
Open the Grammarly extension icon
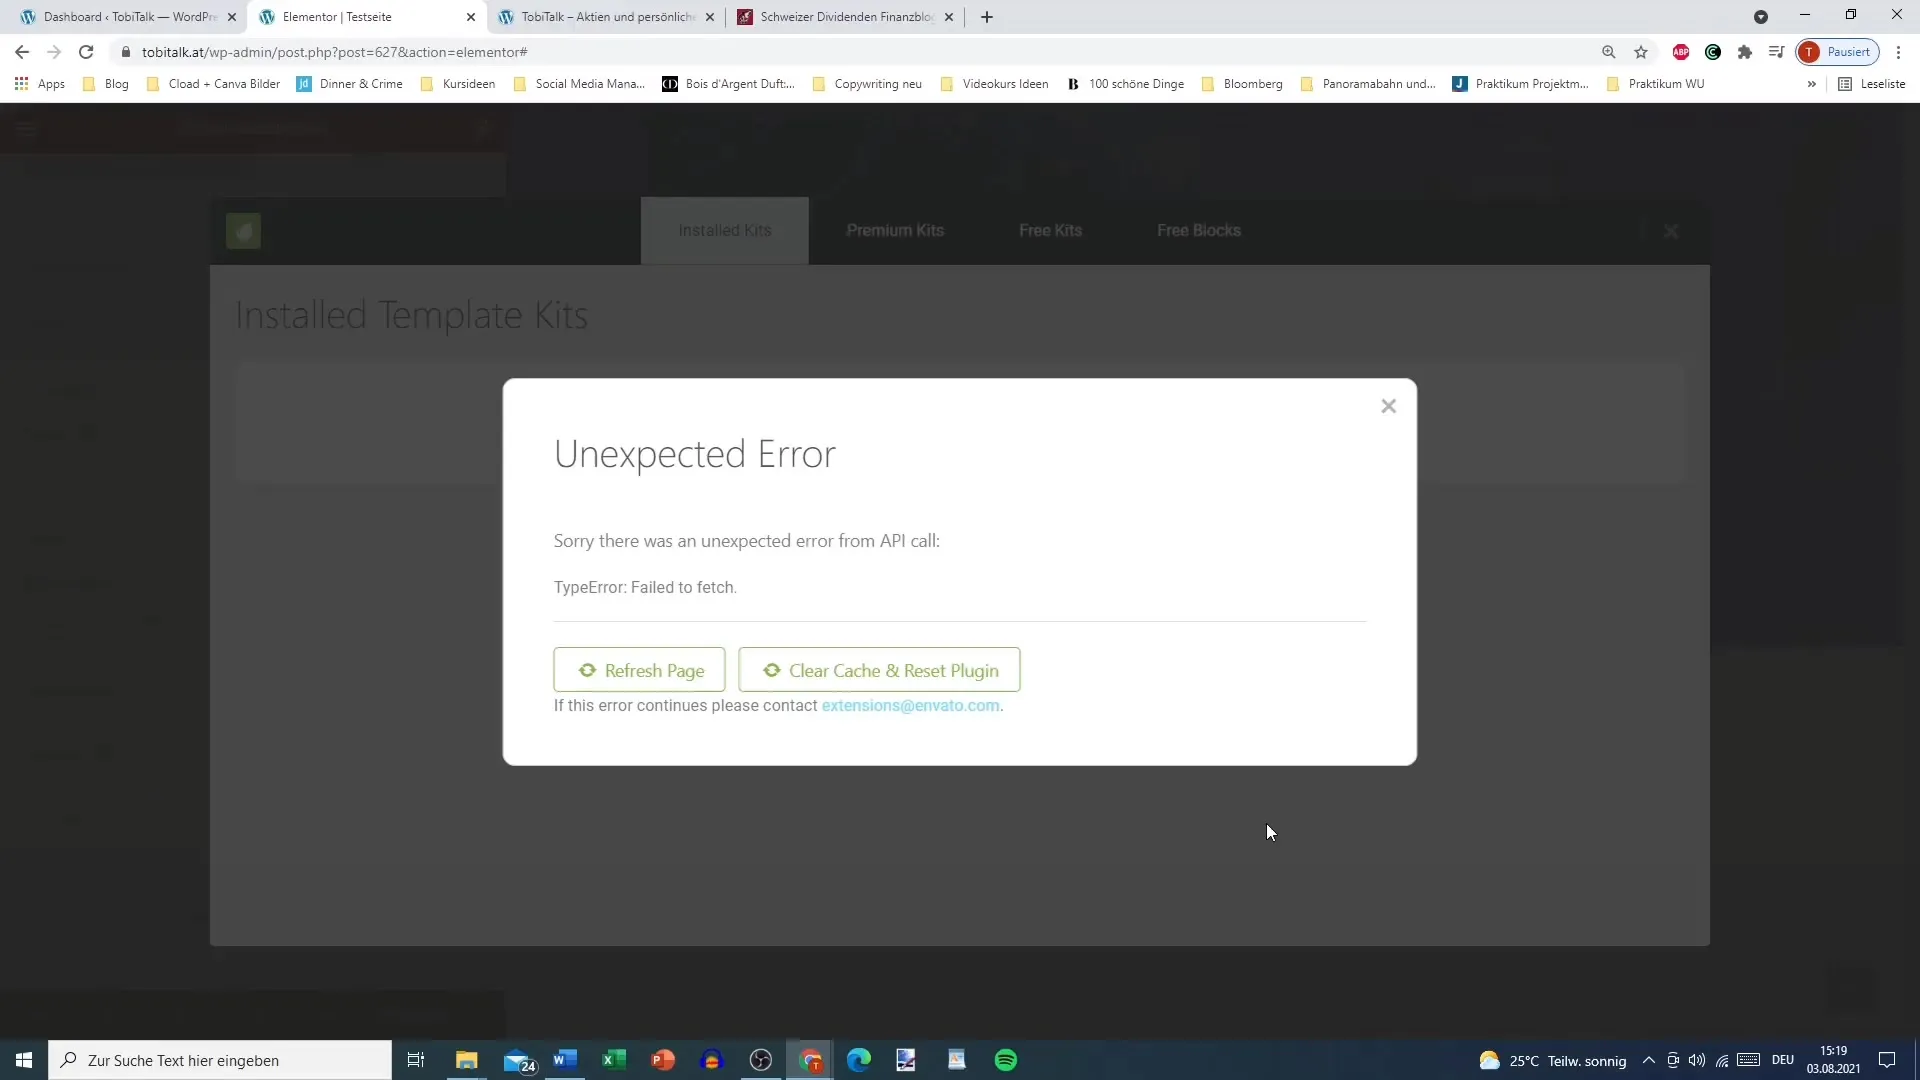[x=1713, y=52]
